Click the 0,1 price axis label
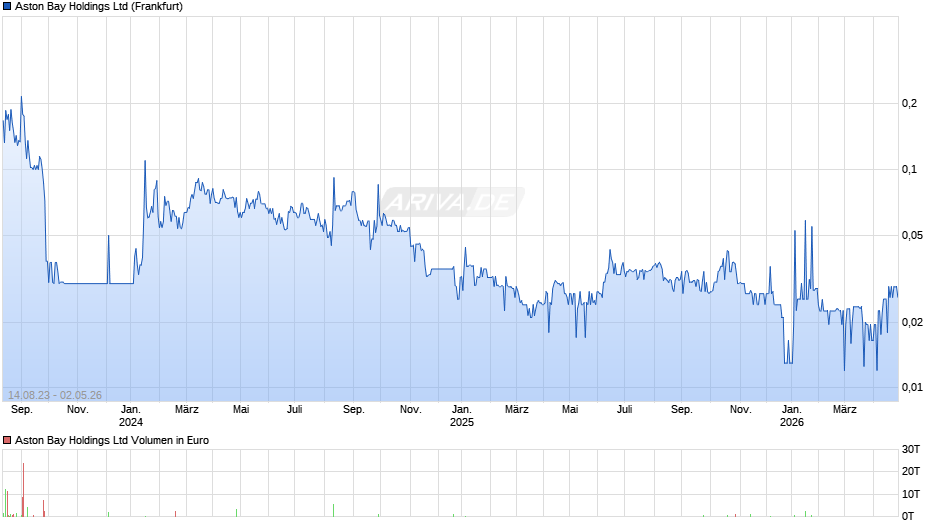 tap(909, 169)
